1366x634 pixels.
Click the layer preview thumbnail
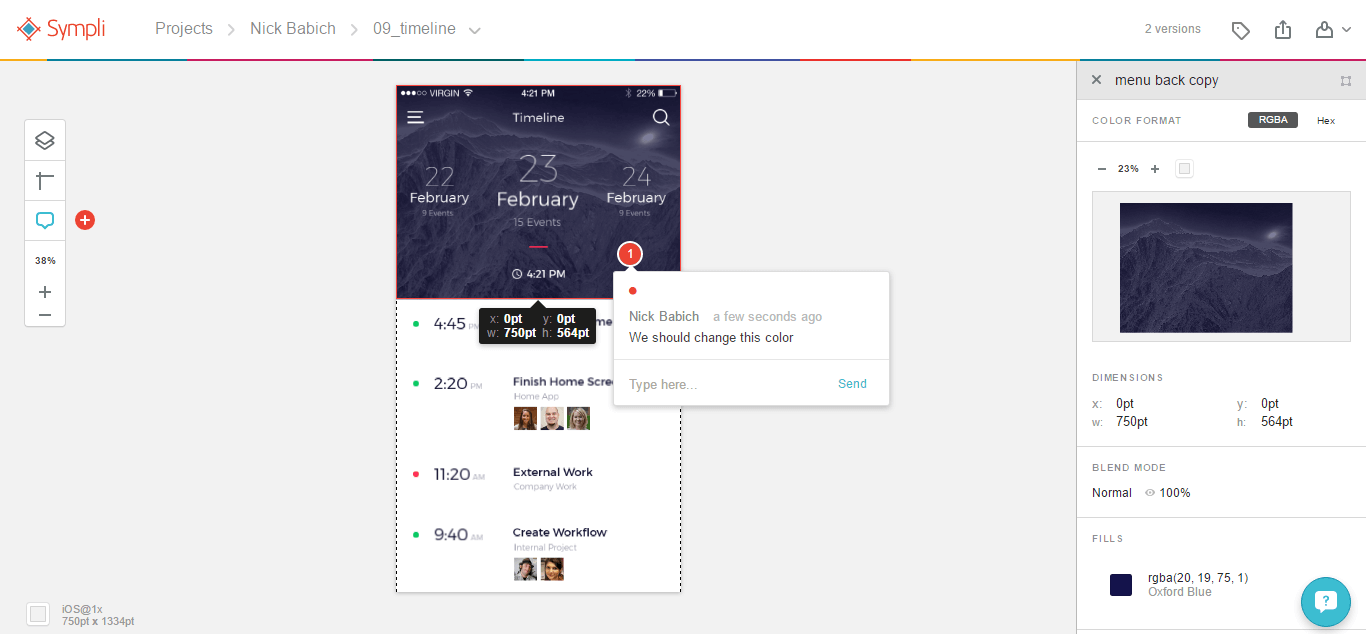point(1206,268)
